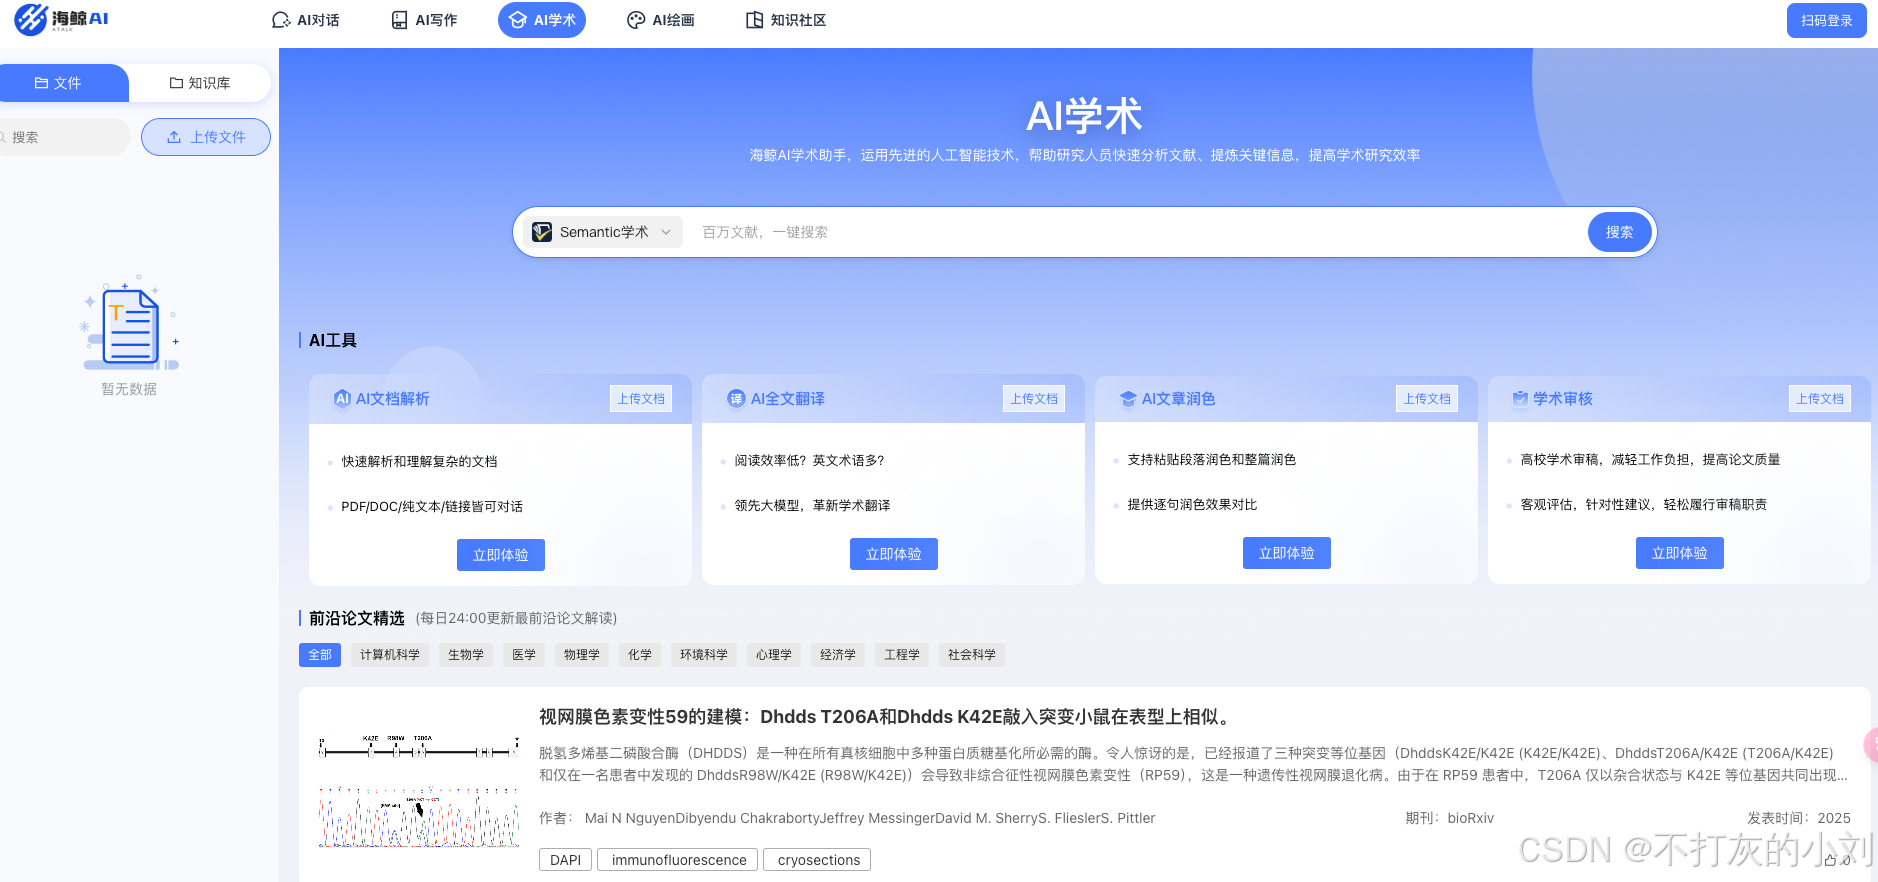
Task: Filter papers by 医学
Action: tap(524, 655)
